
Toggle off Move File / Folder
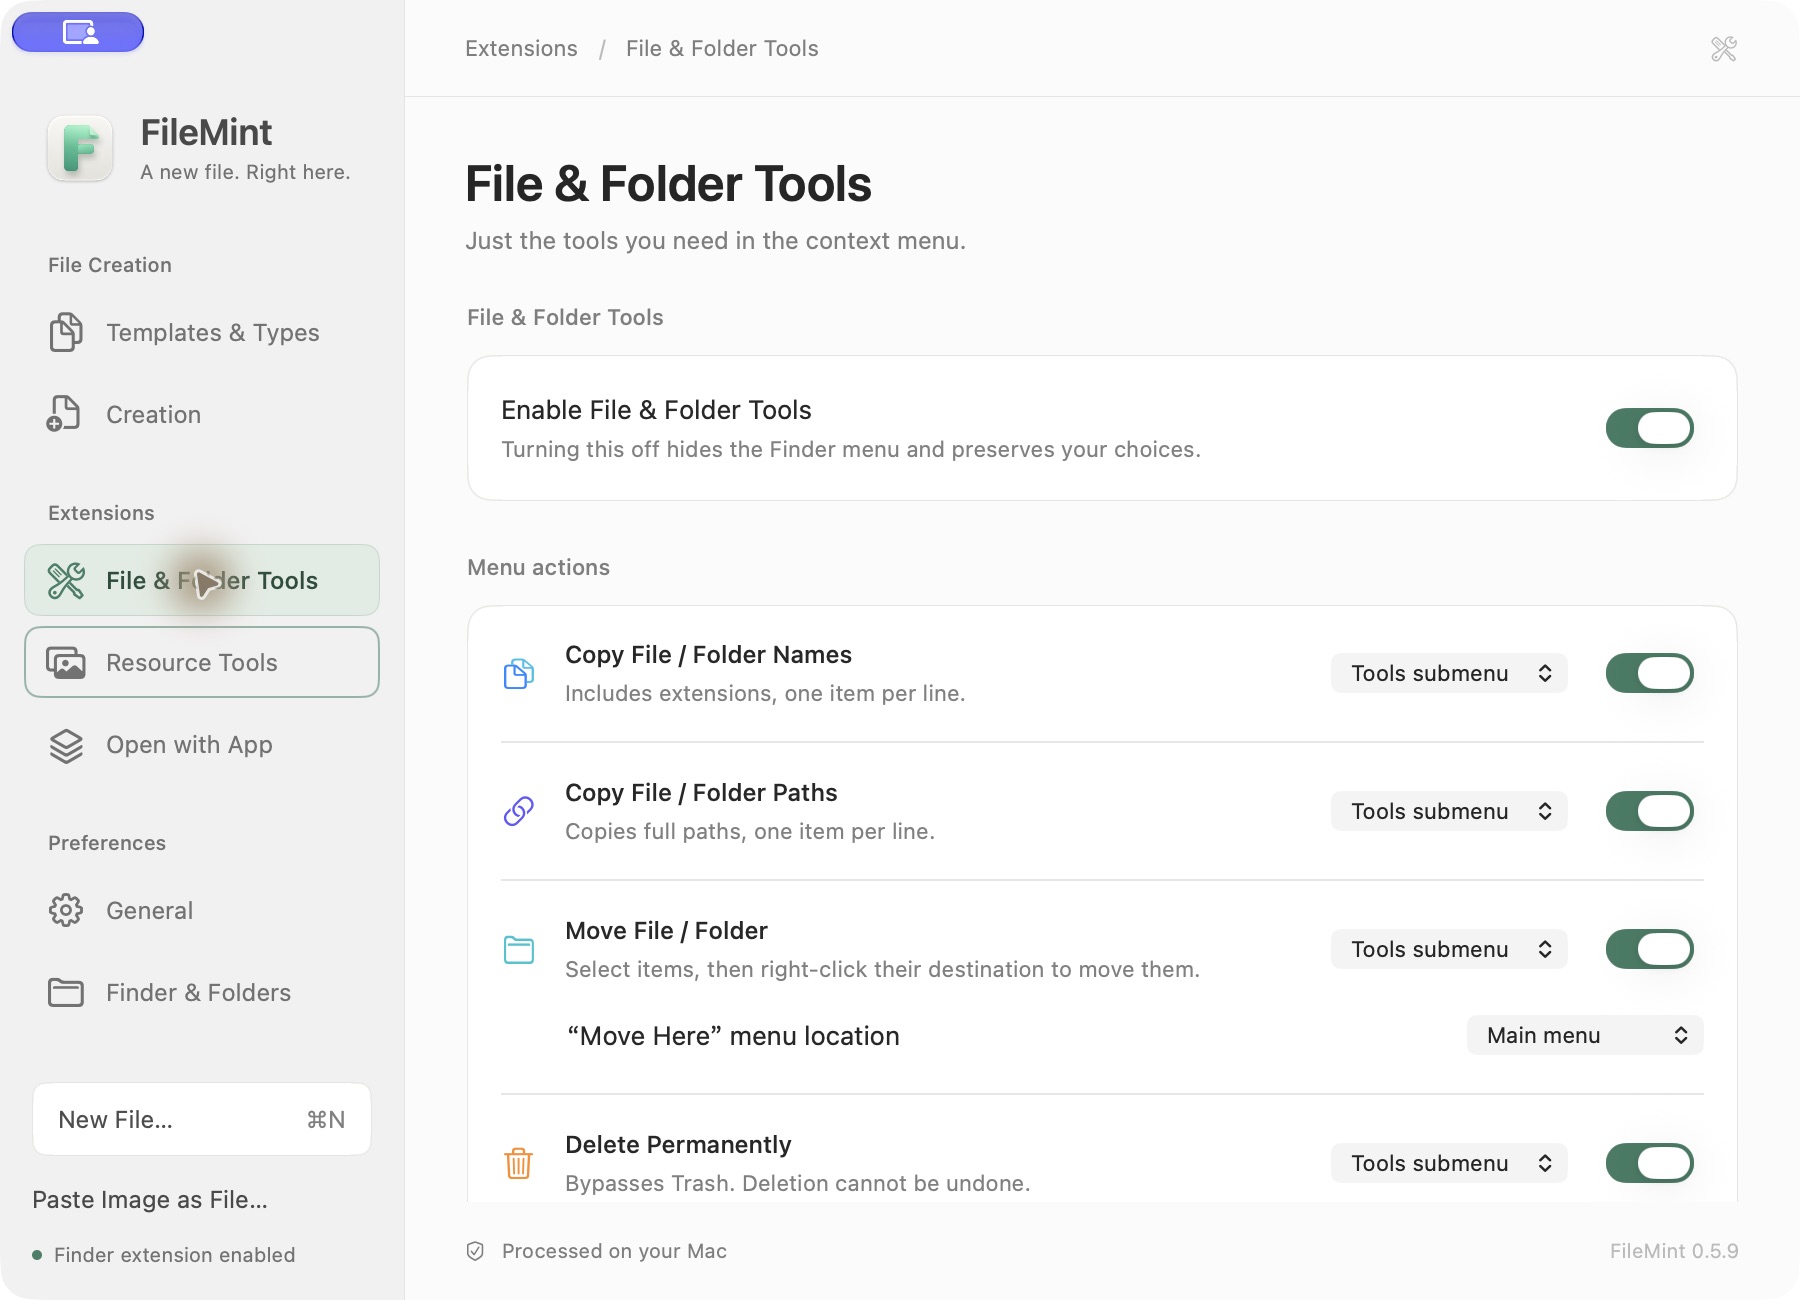pos(1650,949)
